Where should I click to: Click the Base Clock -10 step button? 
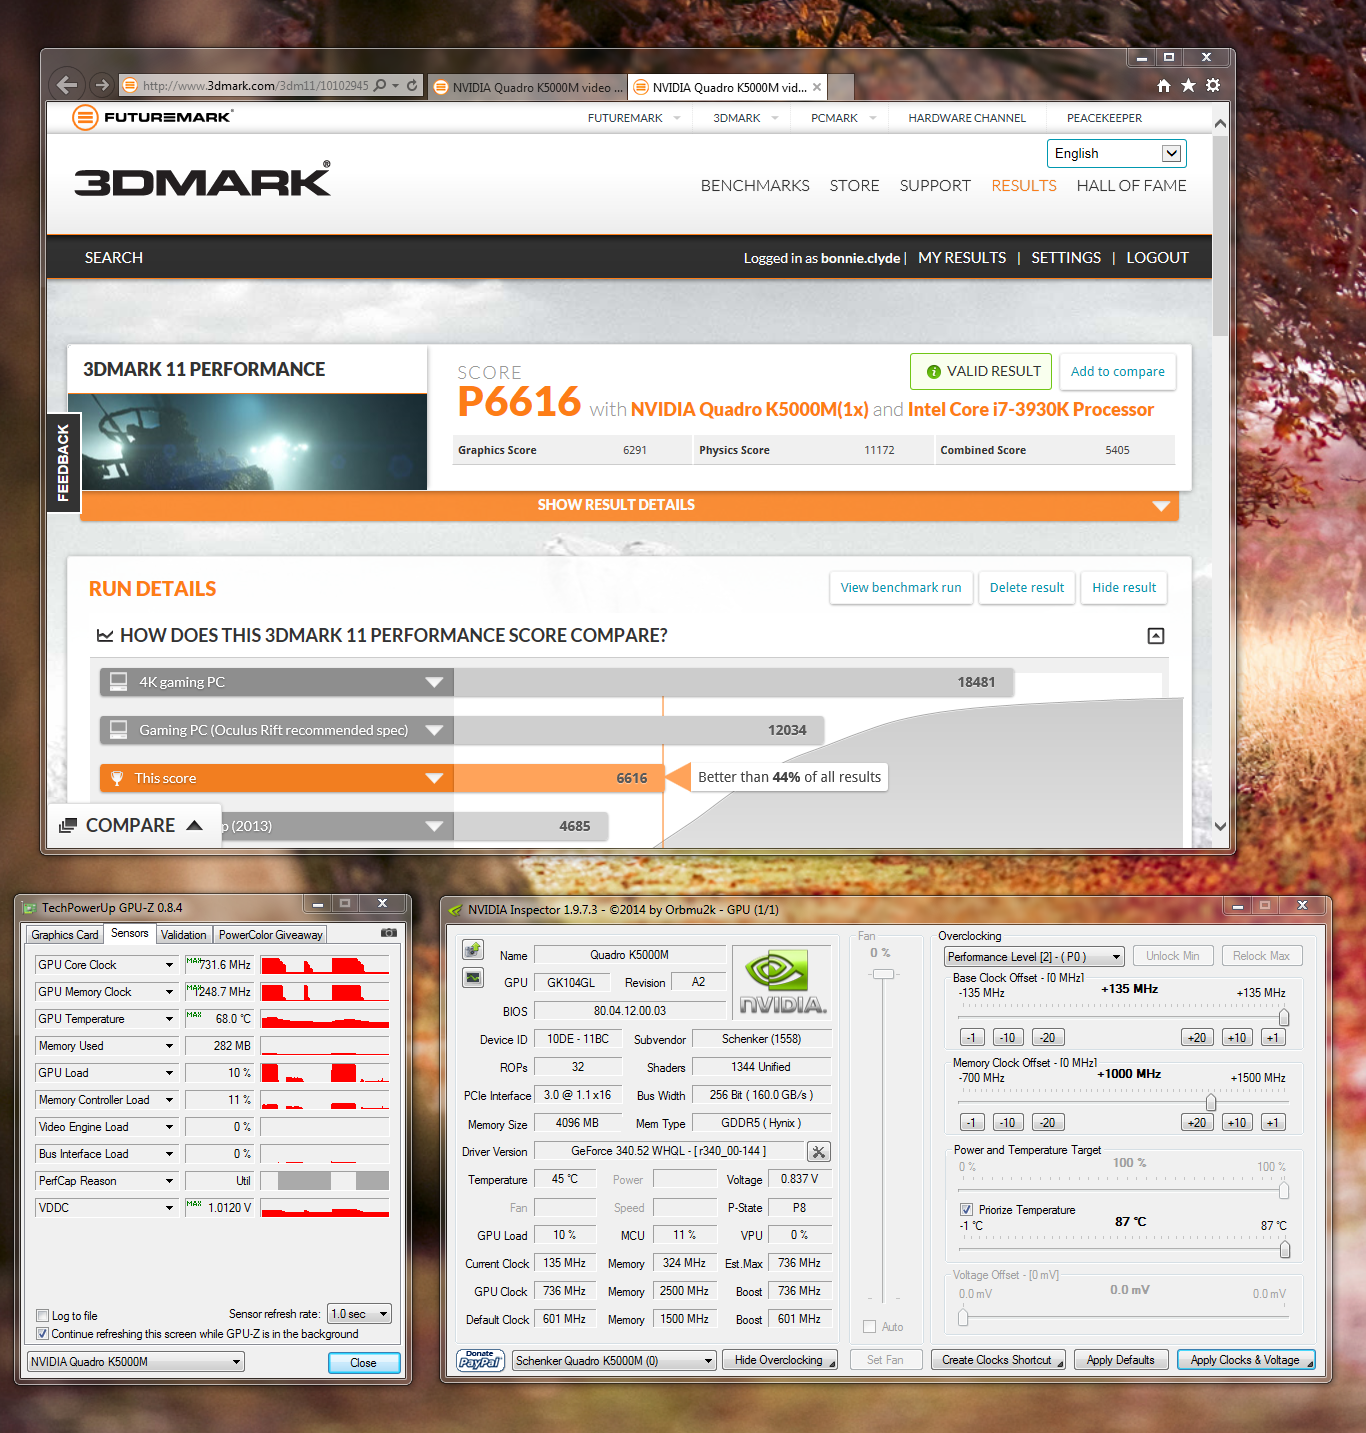[x=1008, y=1038]
